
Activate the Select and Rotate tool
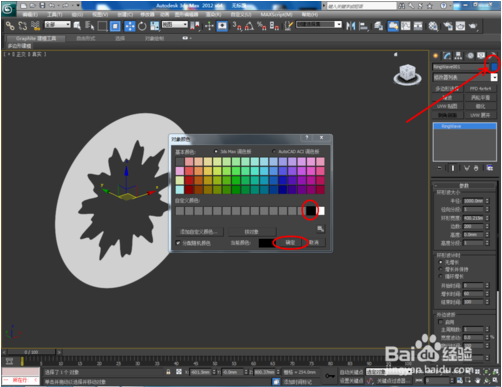pos(142,26)
